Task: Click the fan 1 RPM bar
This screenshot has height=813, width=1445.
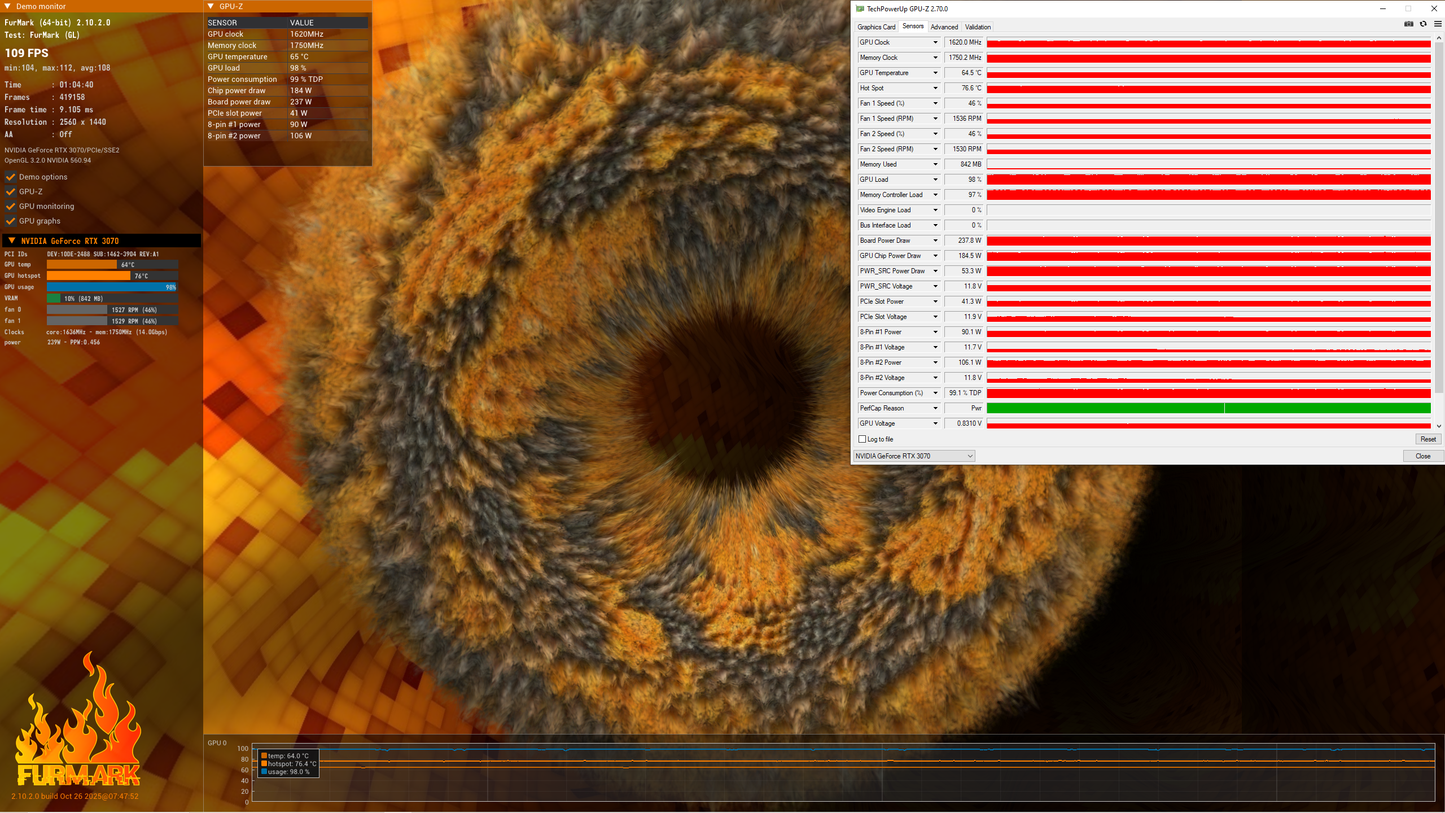Action: pos(112,321)
